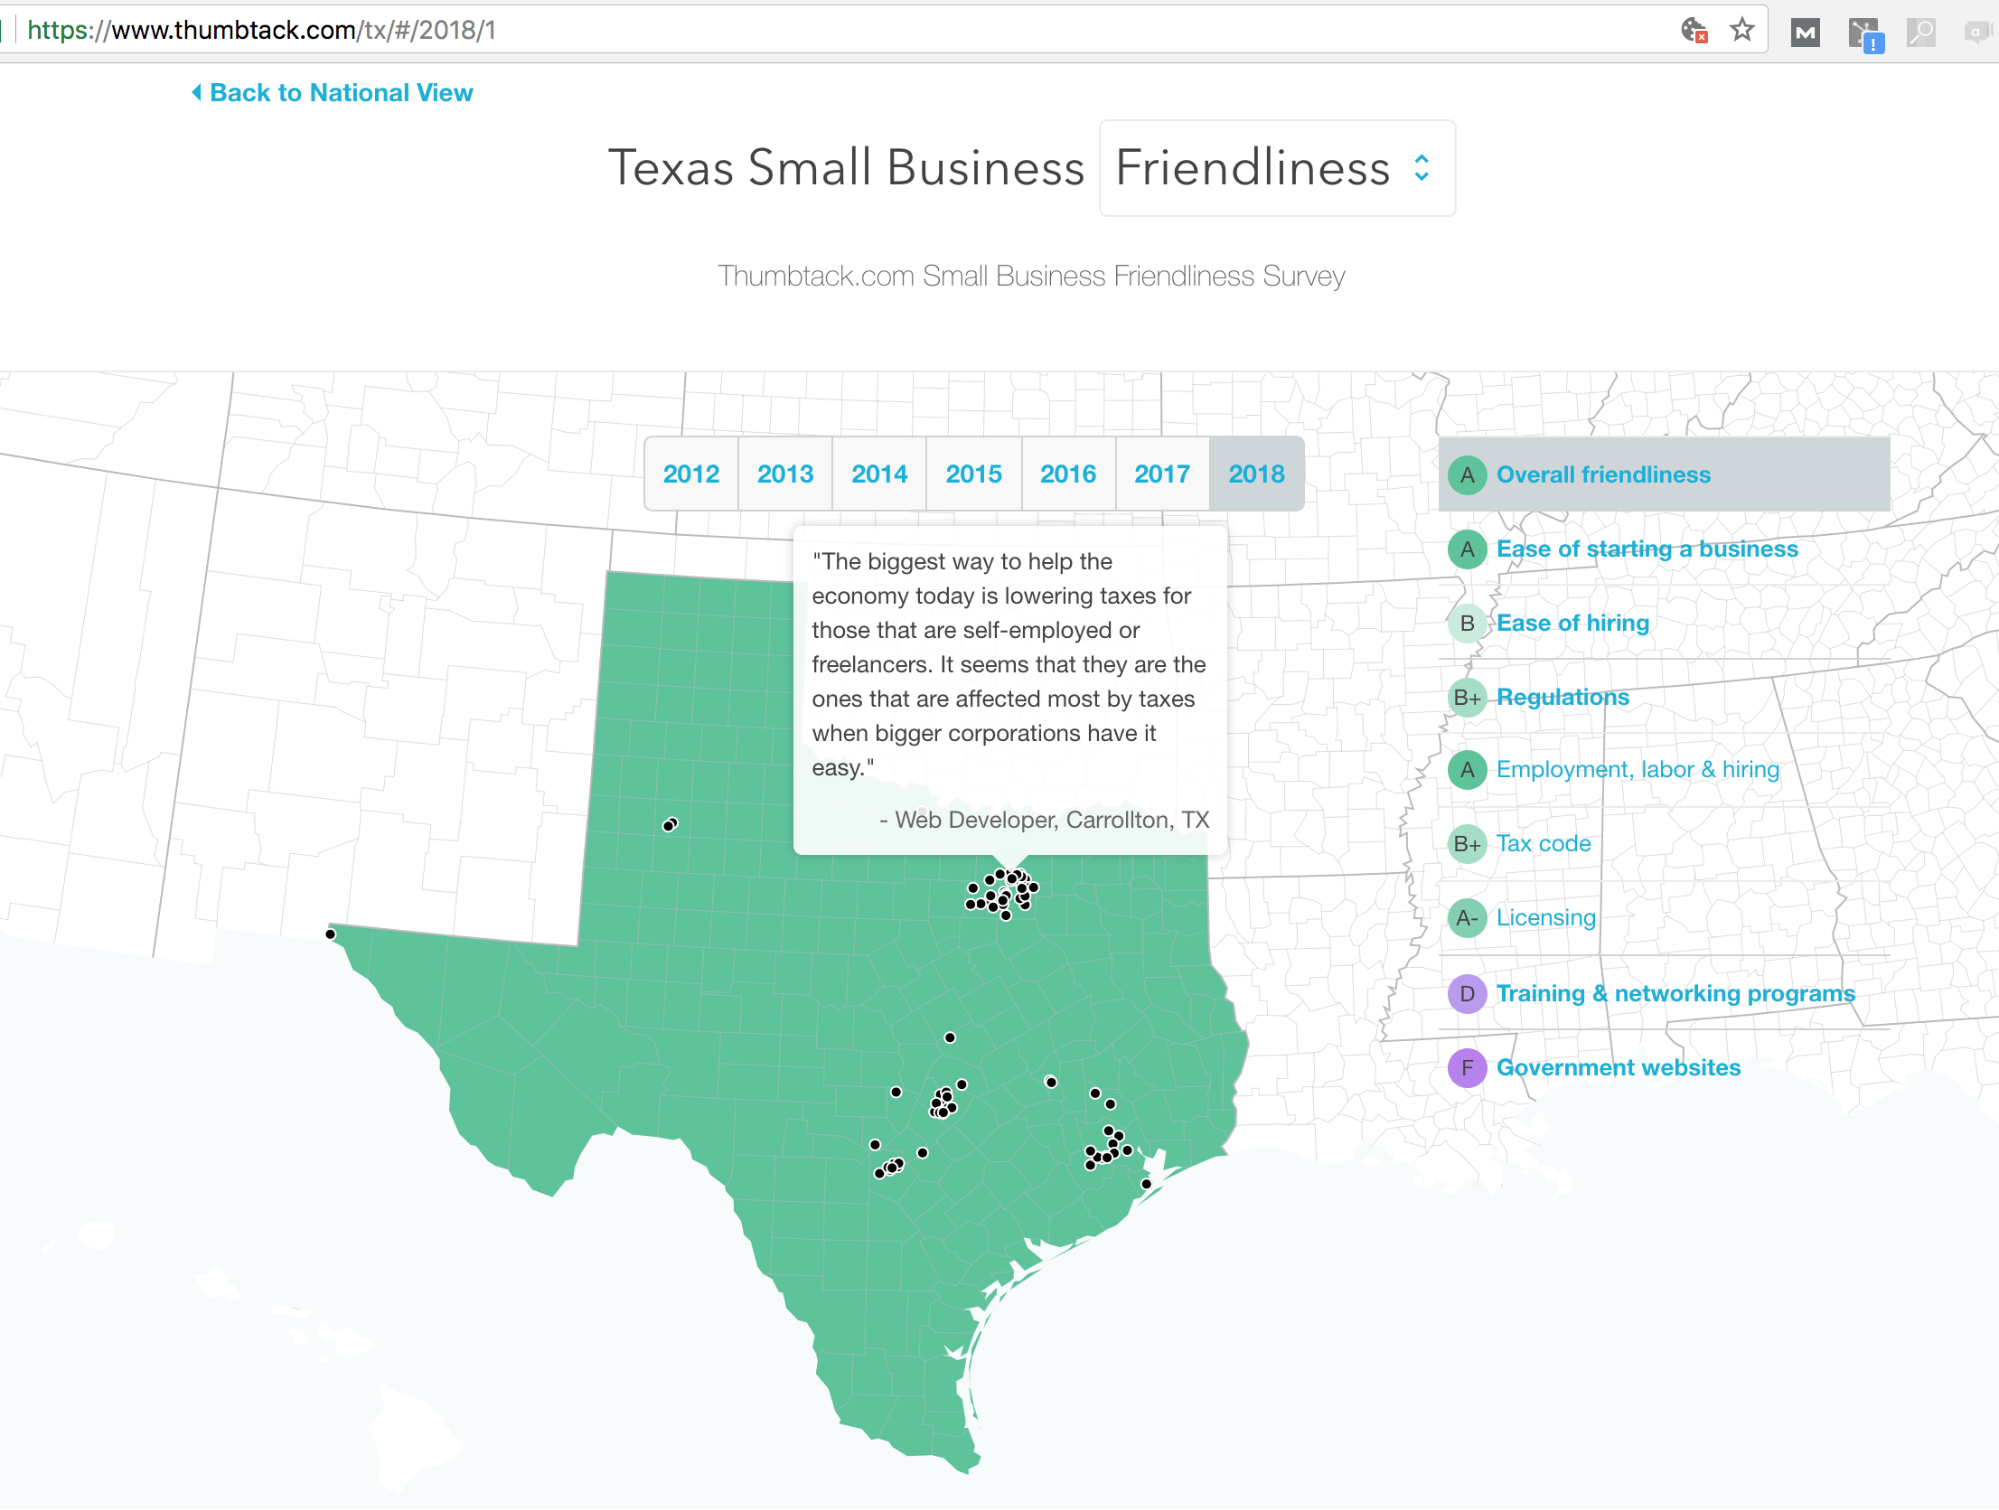
Task: Click the blocked cookies icon in the address bar
Action: 1693,30
